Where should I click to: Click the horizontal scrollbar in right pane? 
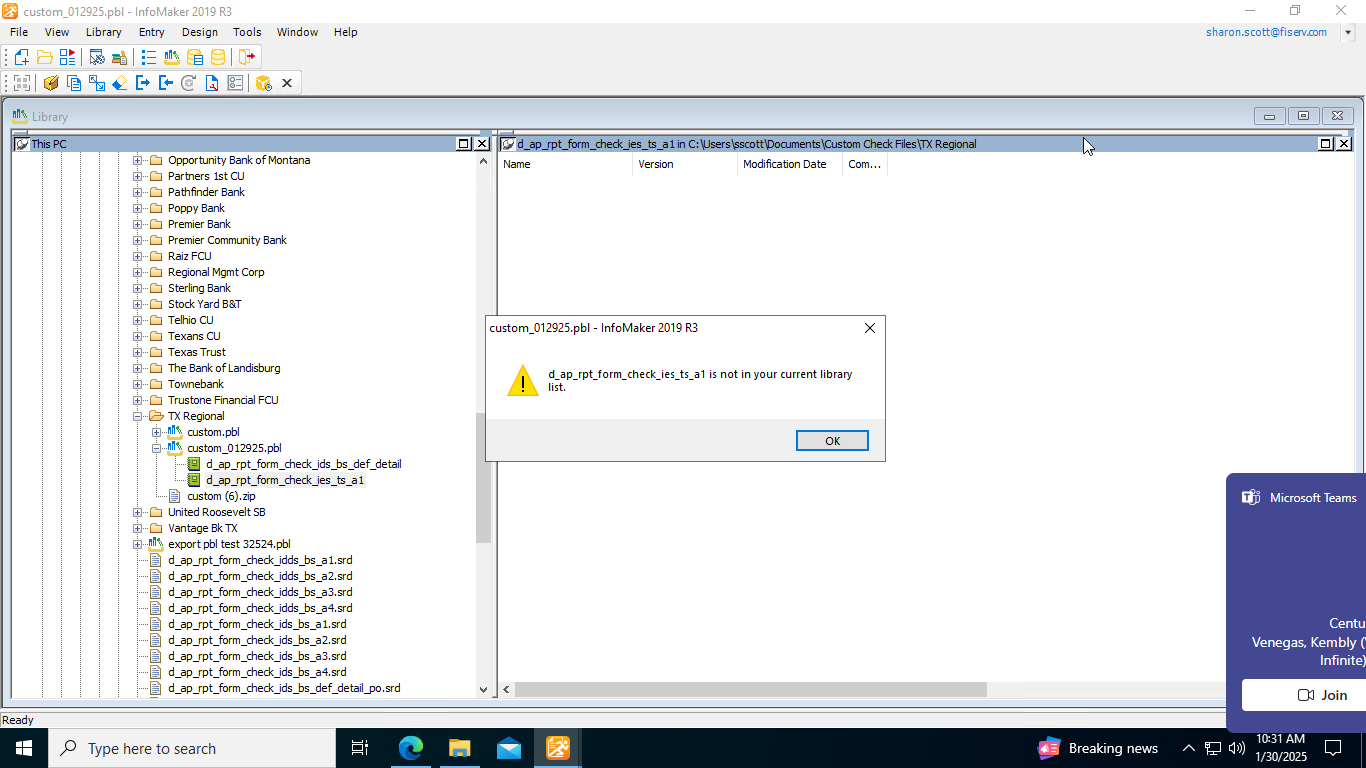pyautogui.click(x=750, y=690)
